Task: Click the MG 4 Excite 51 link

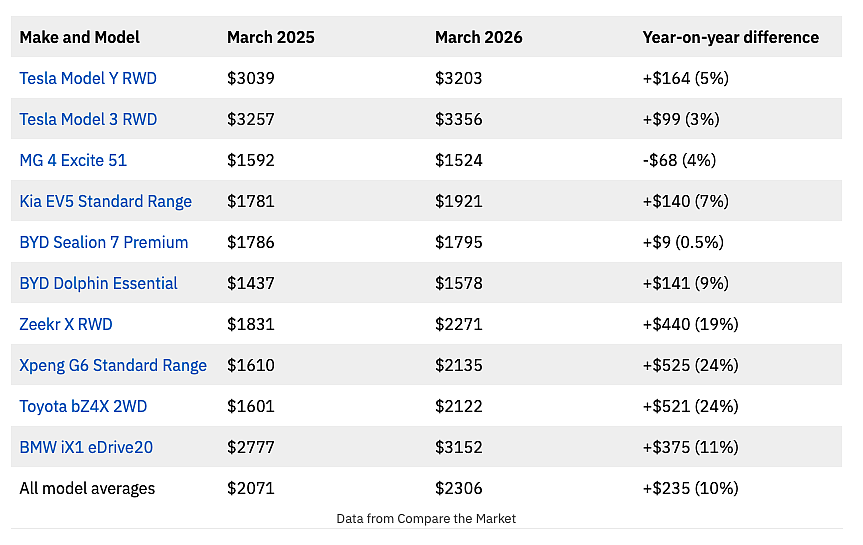Action: [73, 160]
